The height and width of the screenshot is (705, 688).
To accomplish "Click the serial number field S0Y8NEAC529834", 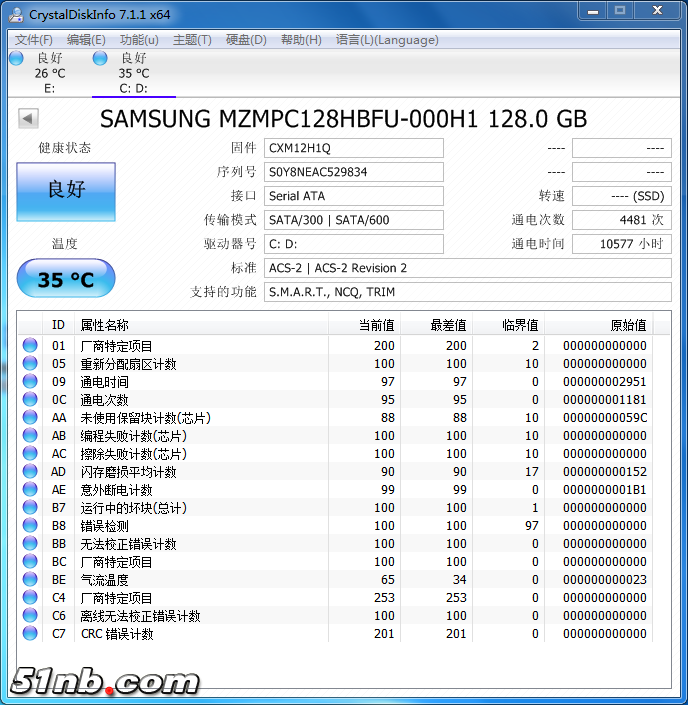I will (353, 172).
